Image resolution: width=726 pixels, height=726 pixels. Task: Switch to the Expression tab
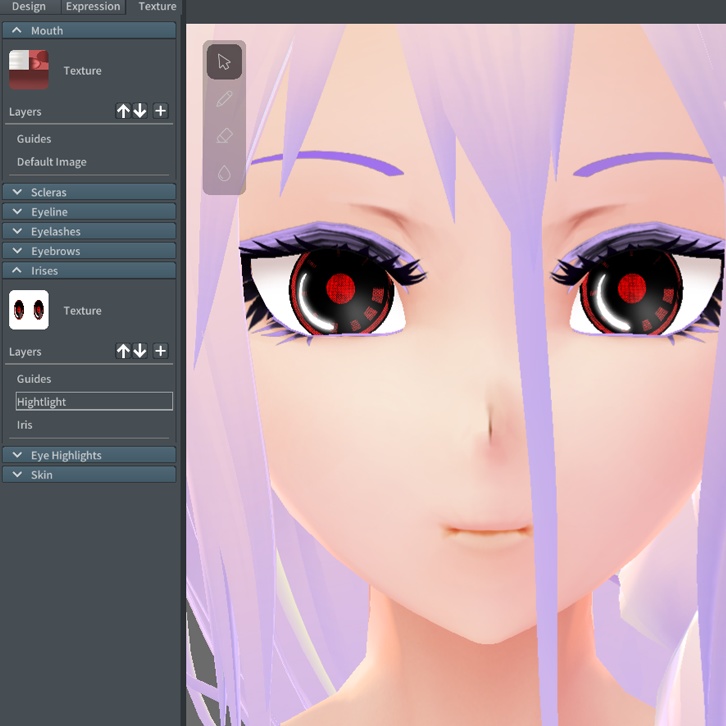pos(93,6)
